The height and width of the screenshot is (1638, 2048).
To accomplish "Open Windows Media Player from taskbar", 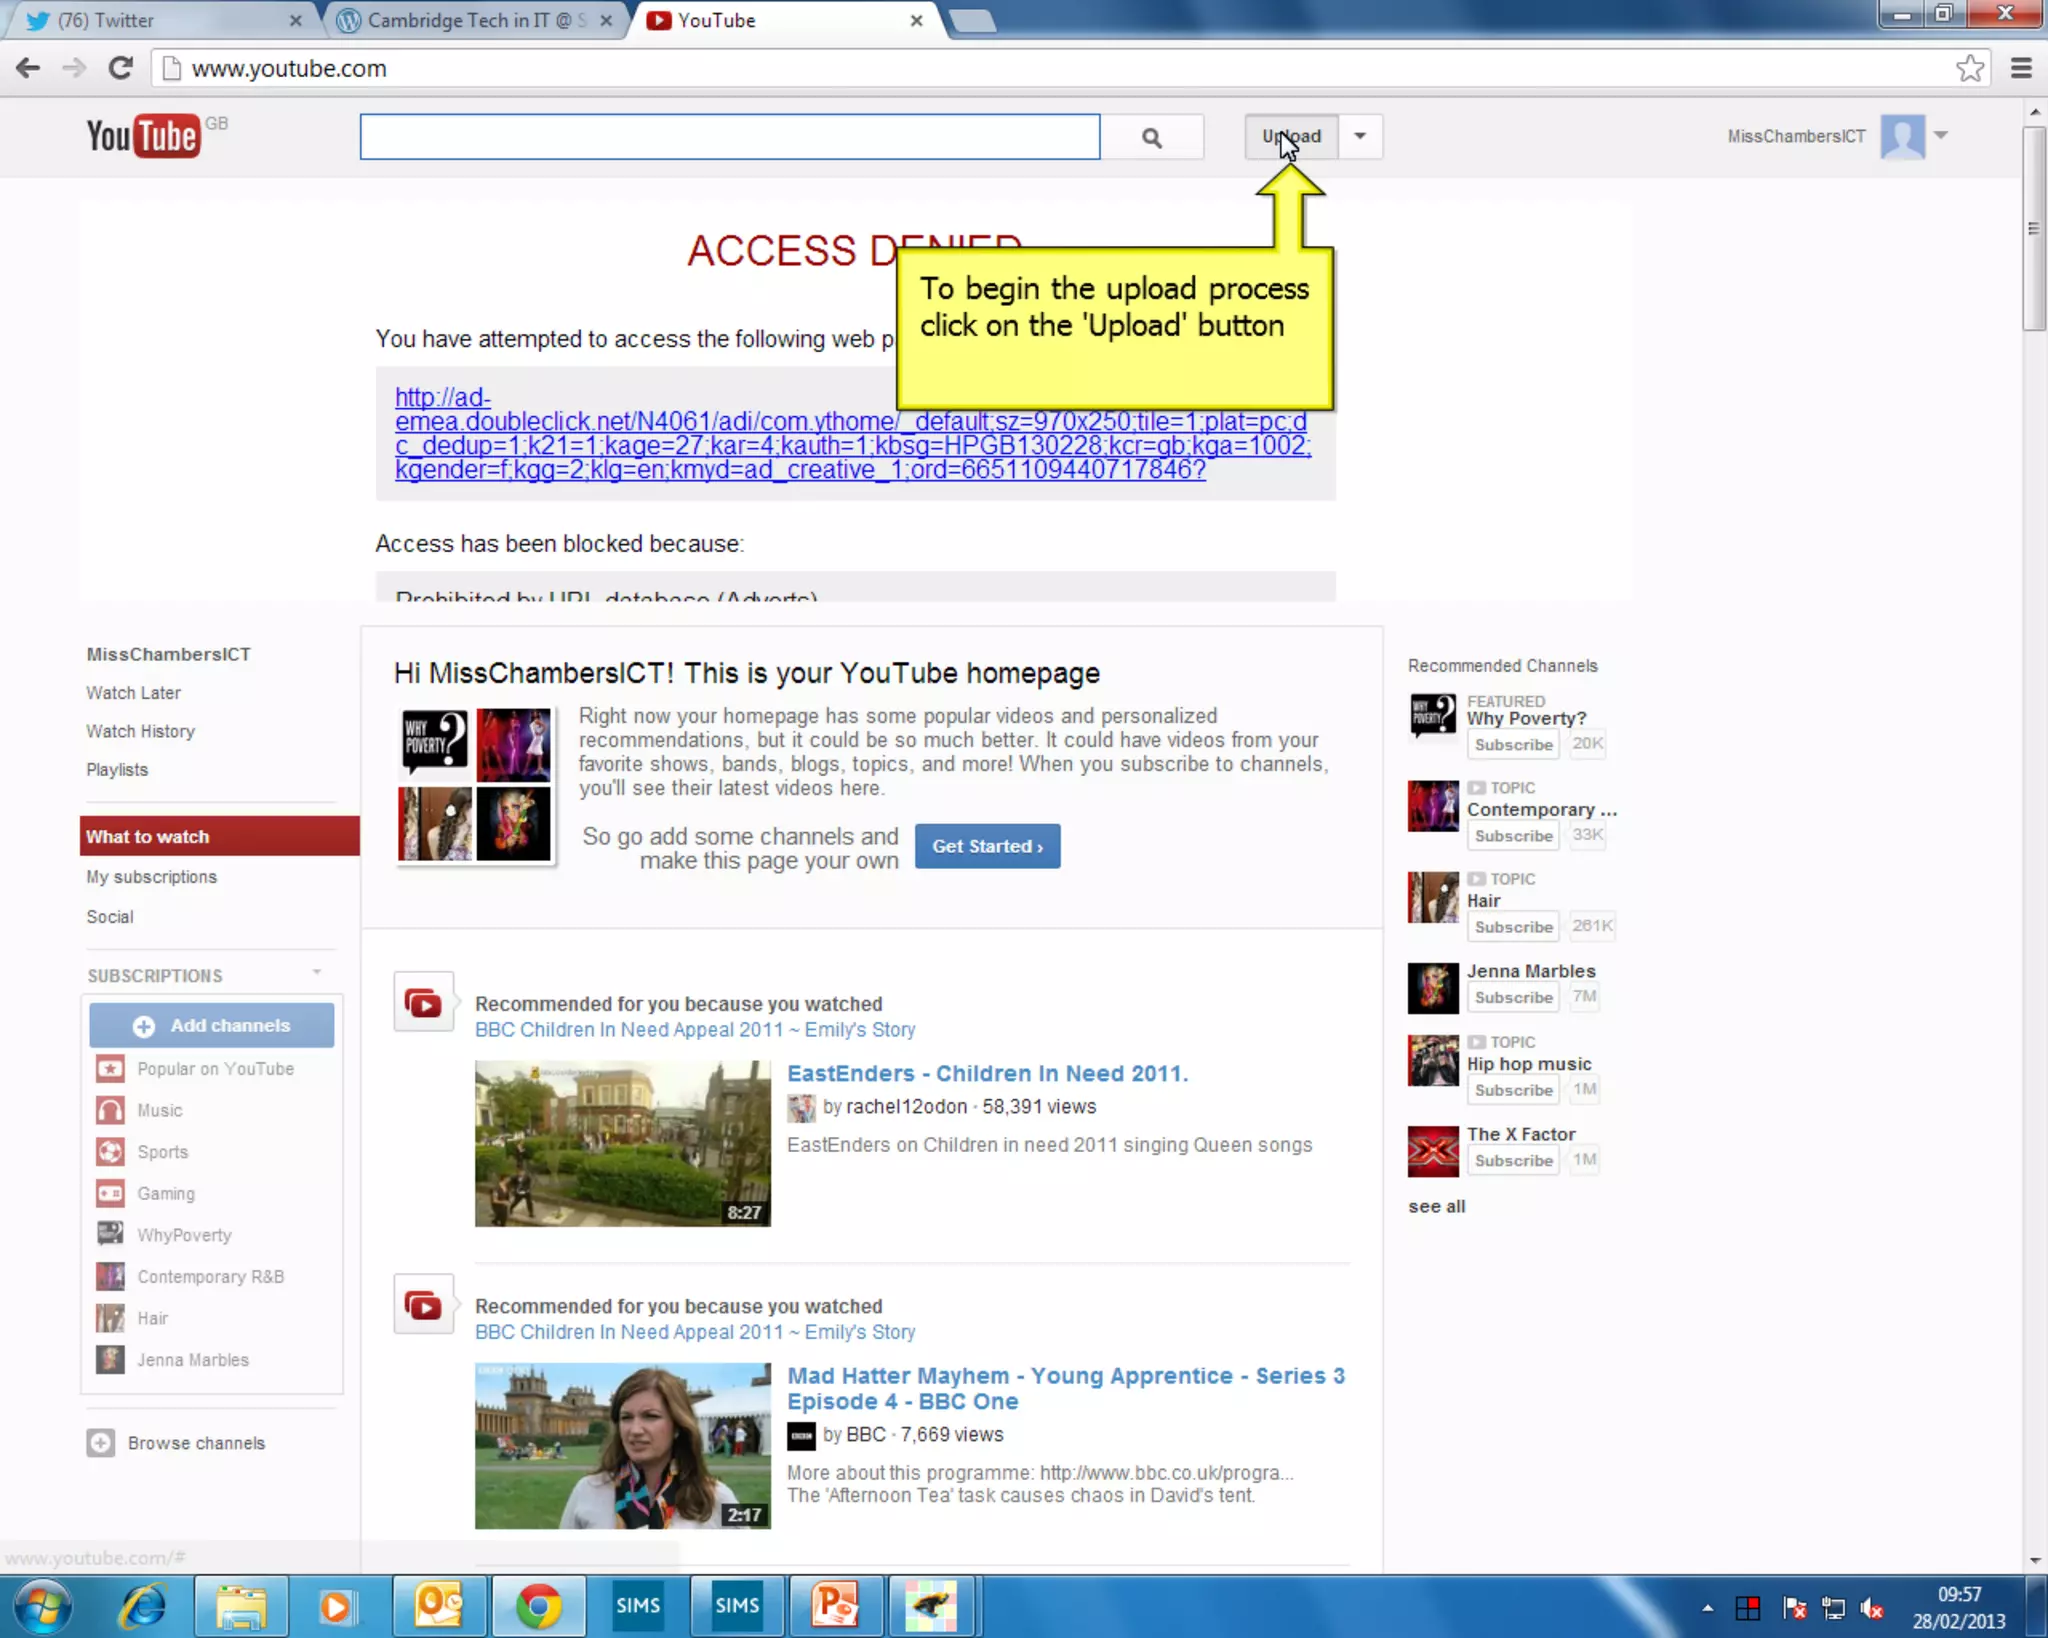I will [338, 1606].
